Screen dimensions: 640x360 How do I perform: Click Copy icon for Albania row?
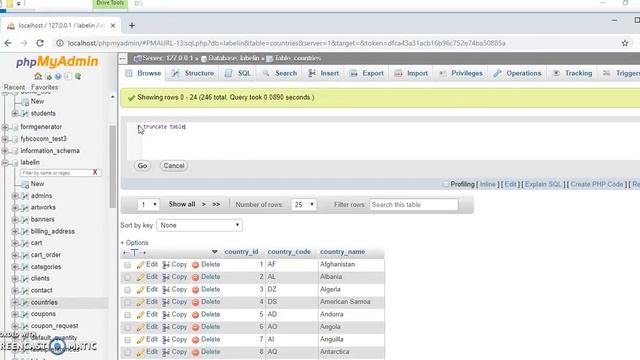[166, 277]
